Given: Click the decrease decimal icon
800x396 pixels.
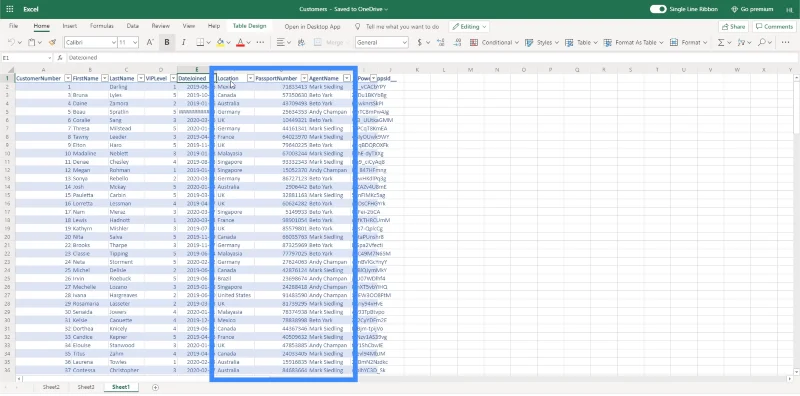Looking at the screenshot, I should (457, 42).
